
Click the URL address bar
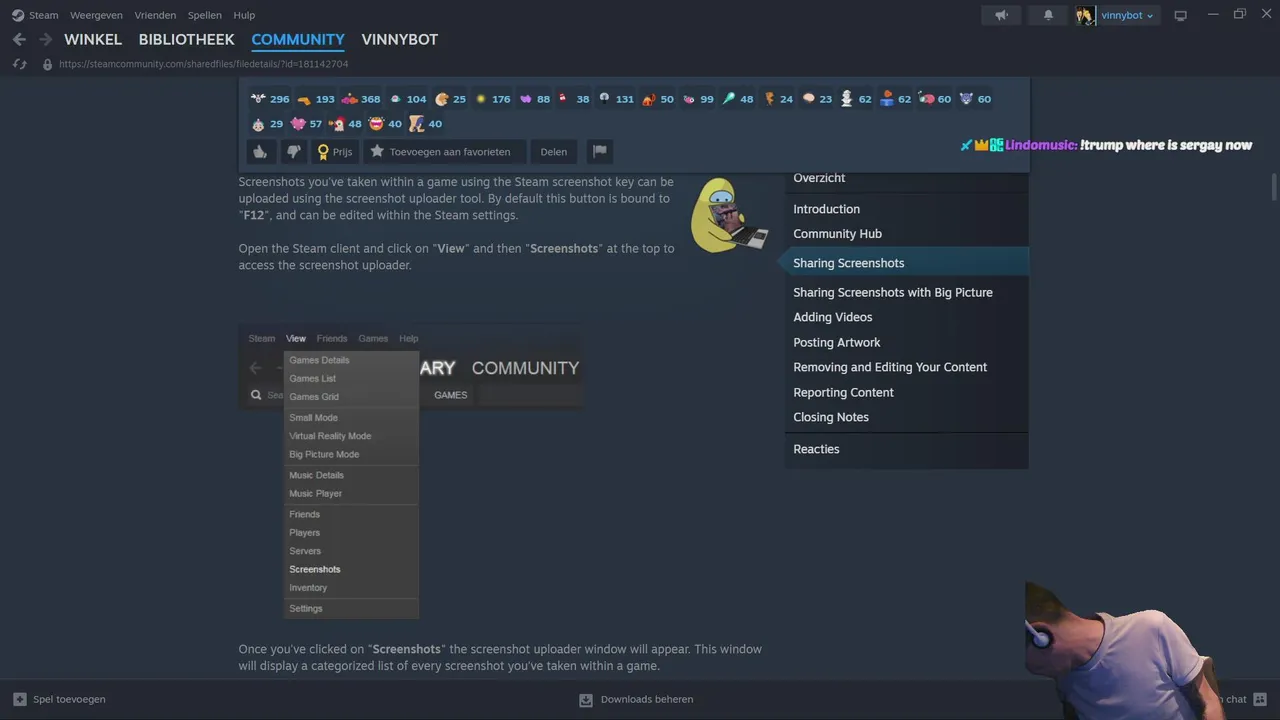(203, 64)
